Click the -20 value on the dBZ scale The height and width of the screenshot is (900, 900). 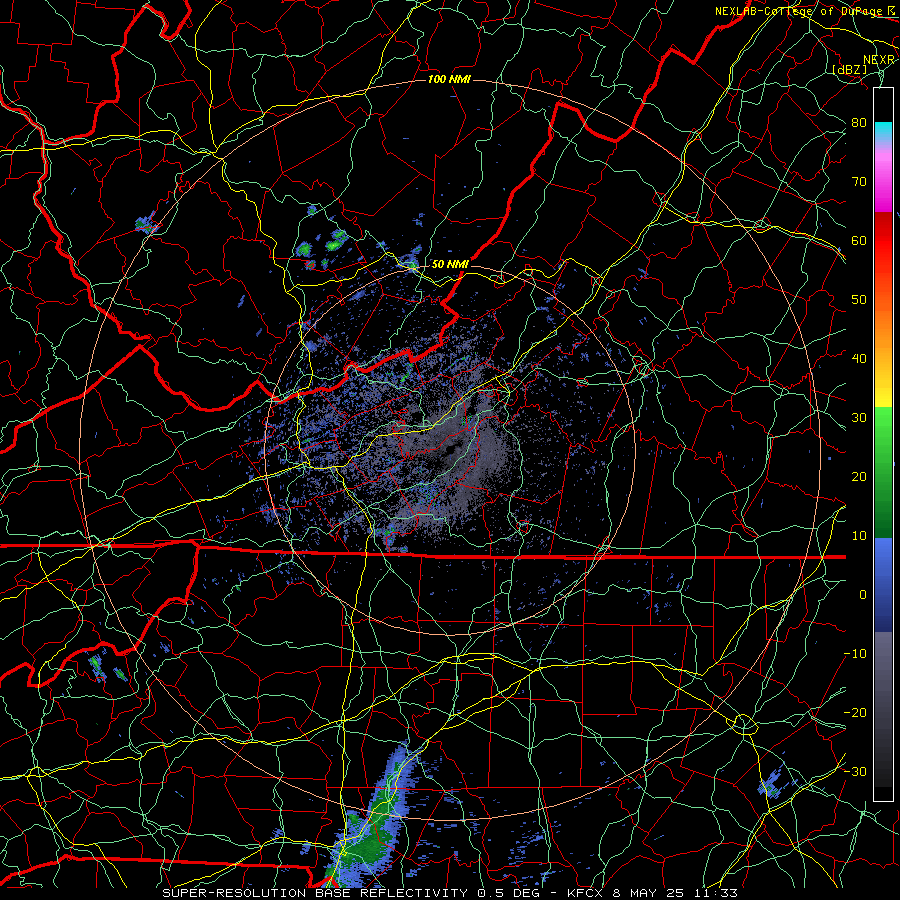(x=855, y=712)
